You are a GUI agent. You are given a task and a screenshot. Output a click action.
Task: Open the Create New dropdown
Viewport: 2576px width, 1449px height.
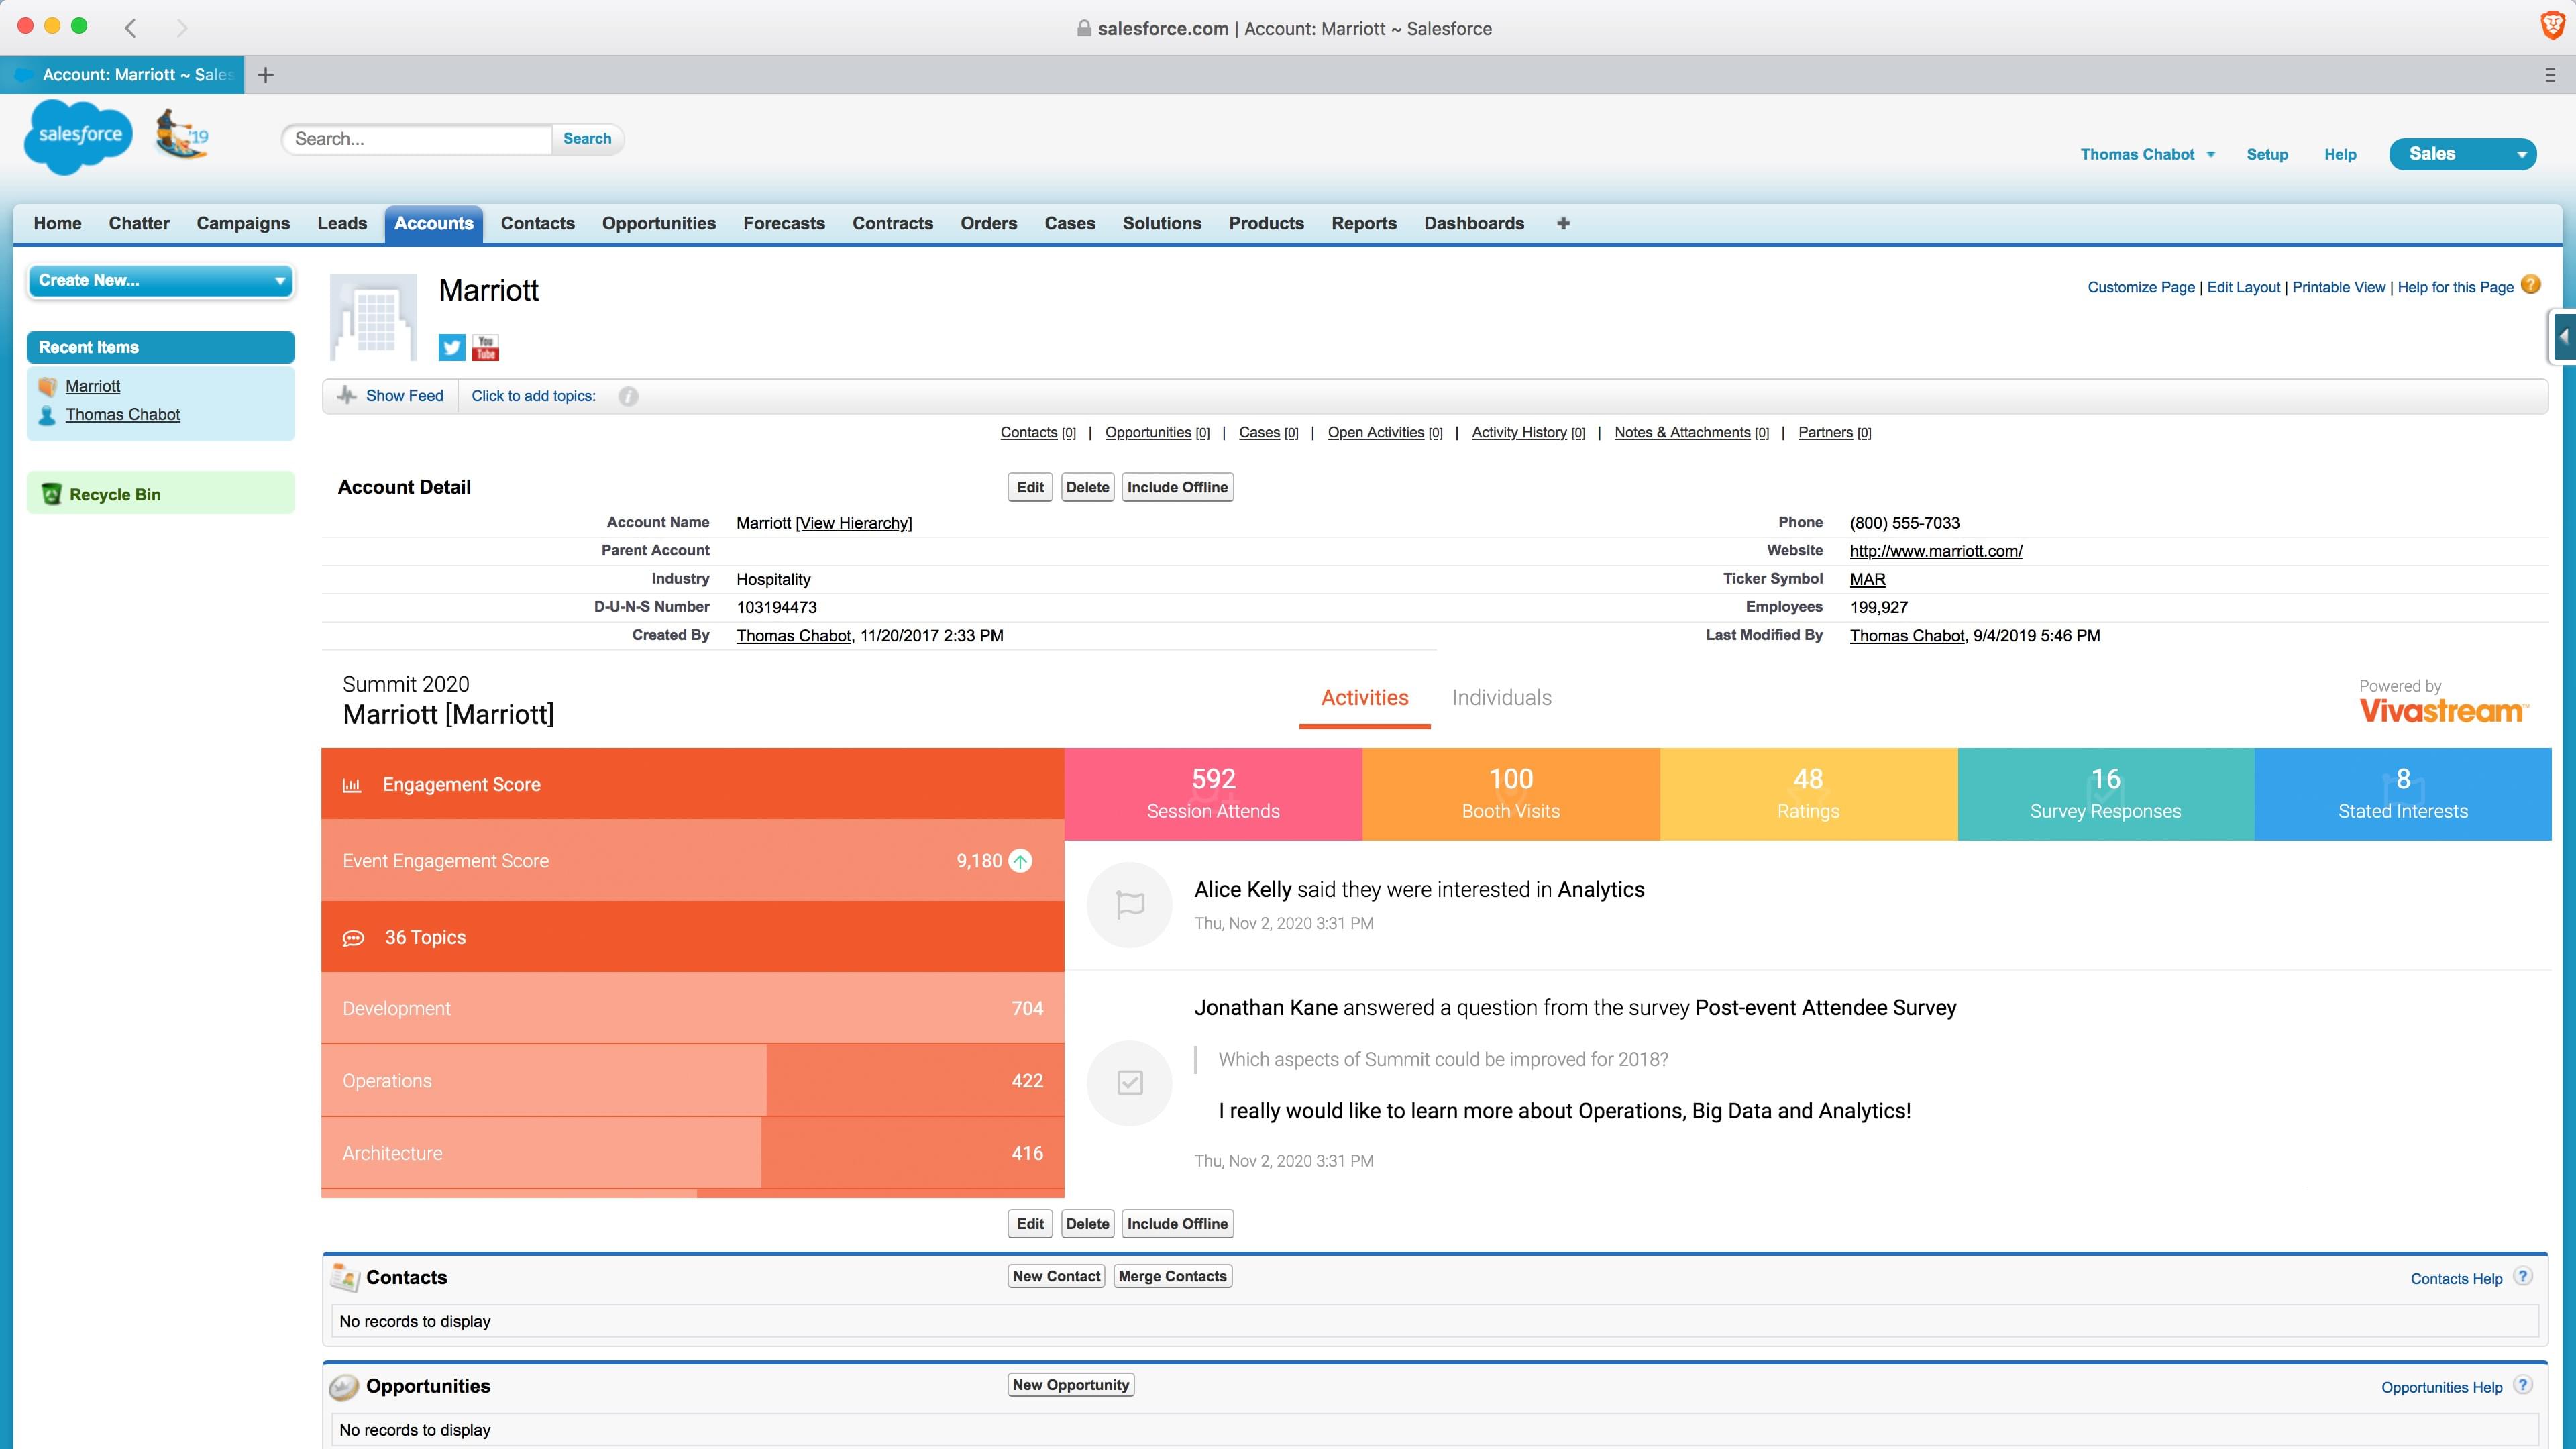point(160,281)
